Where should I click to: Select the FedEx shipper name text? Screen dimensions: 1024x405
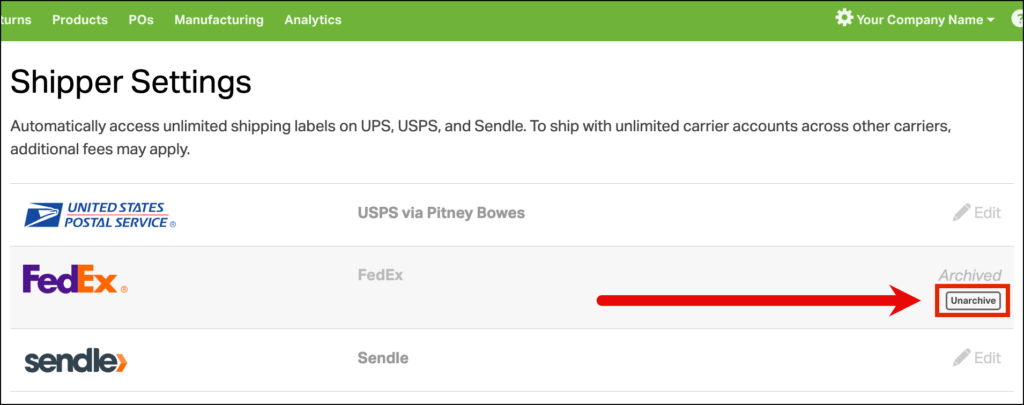380,273
